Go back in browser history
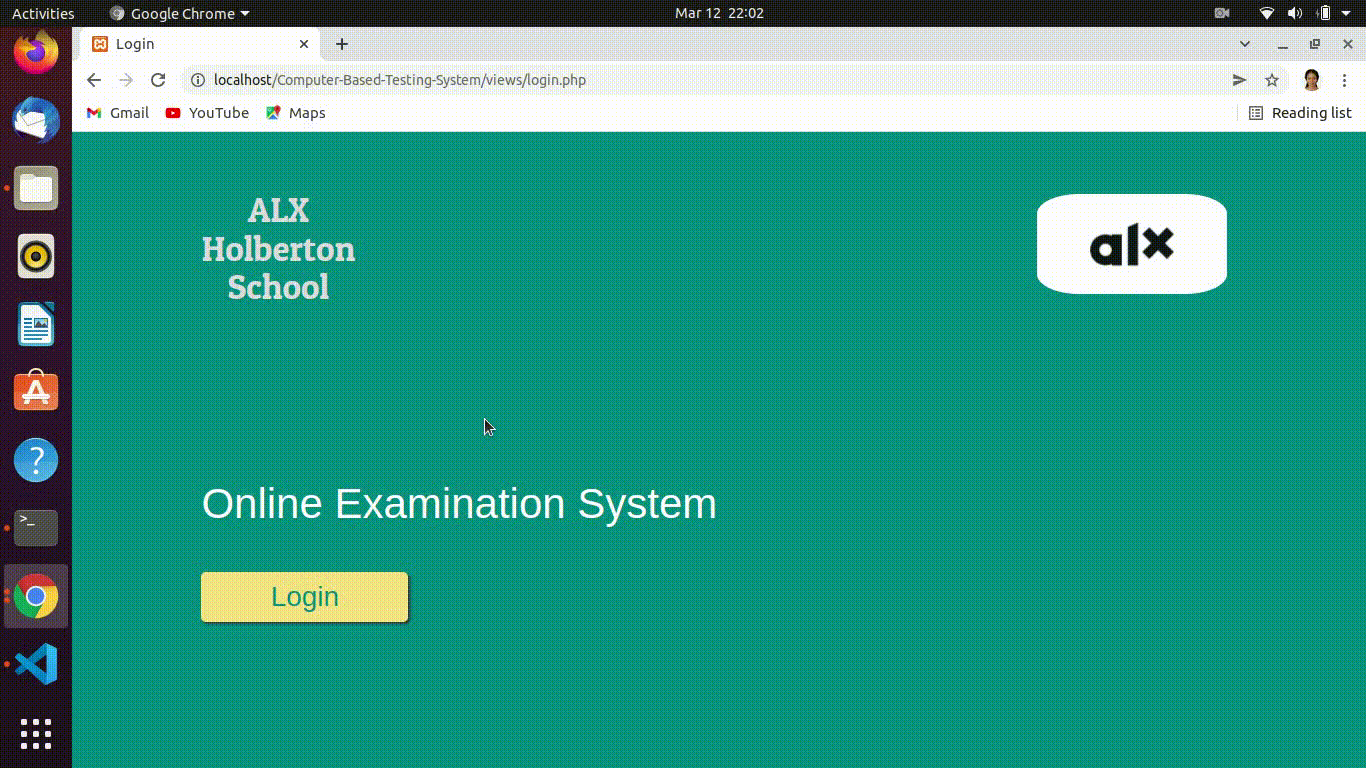Viewport: 1366px width, 768px height. [x=94, y=80]
